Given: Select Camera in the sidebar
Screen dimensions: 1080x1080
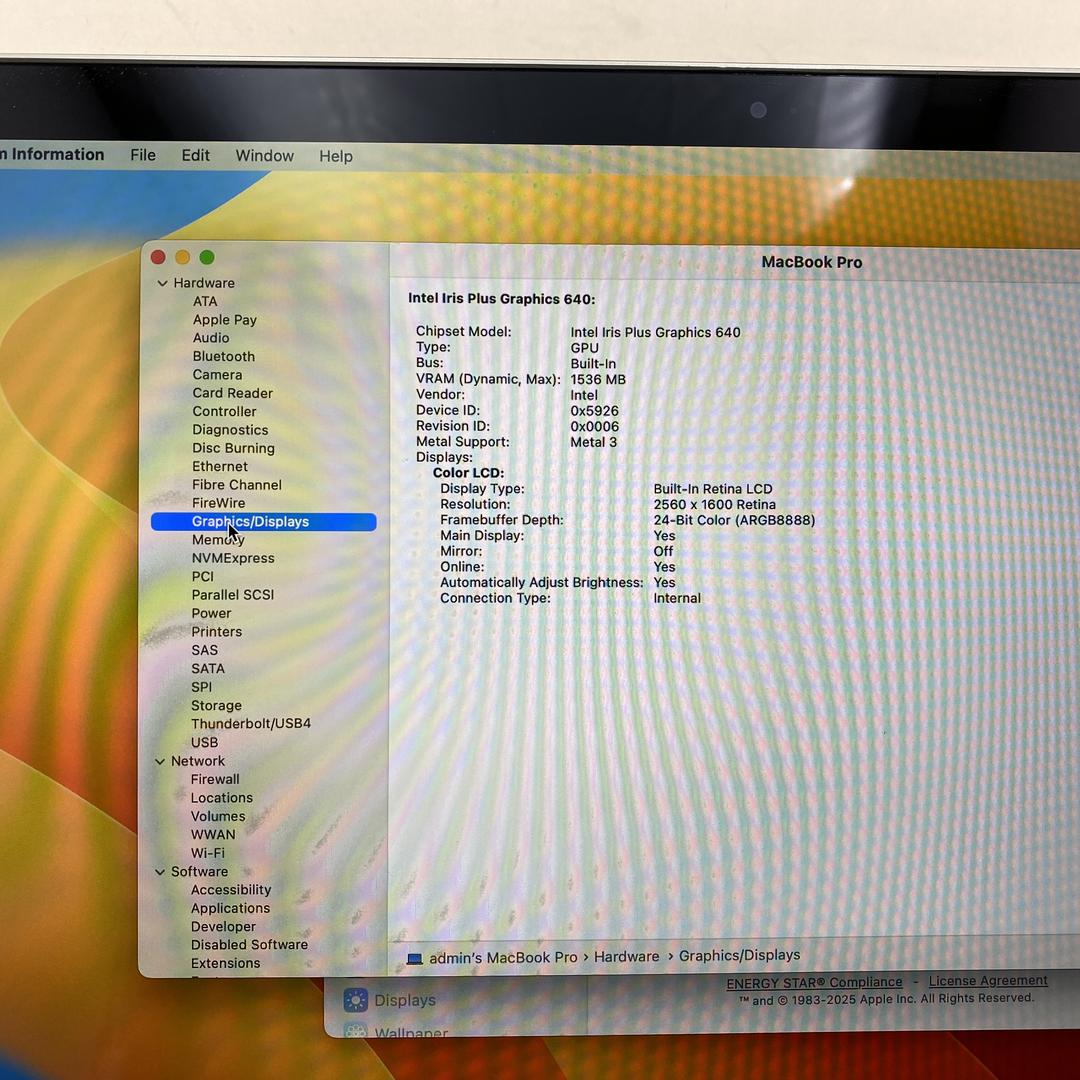Looking at the screenshot, I should pos(217,375).
